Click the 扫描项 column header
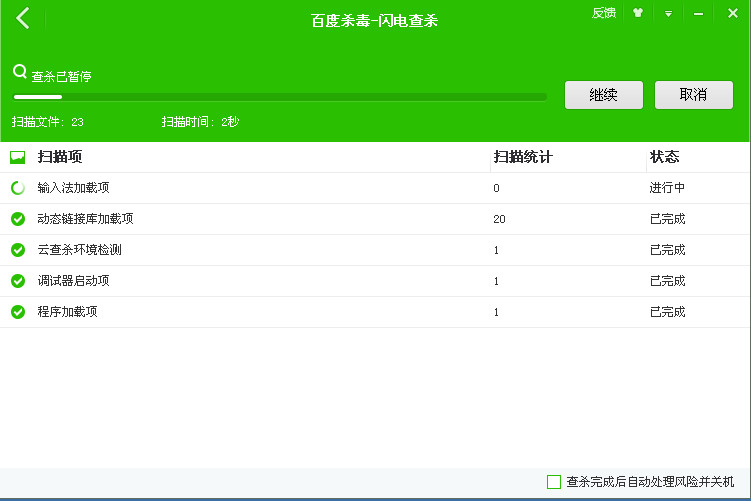 click(60, 157)
